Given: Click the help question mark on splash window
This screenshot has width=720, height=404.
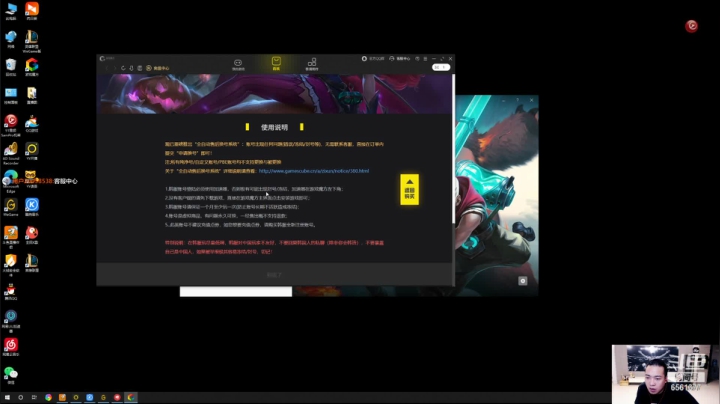Looking at the screenshot, I should click(518, 100).
